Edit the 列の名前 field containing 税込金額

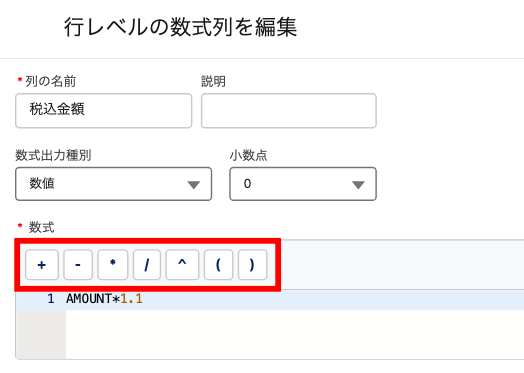coord(104,111)
